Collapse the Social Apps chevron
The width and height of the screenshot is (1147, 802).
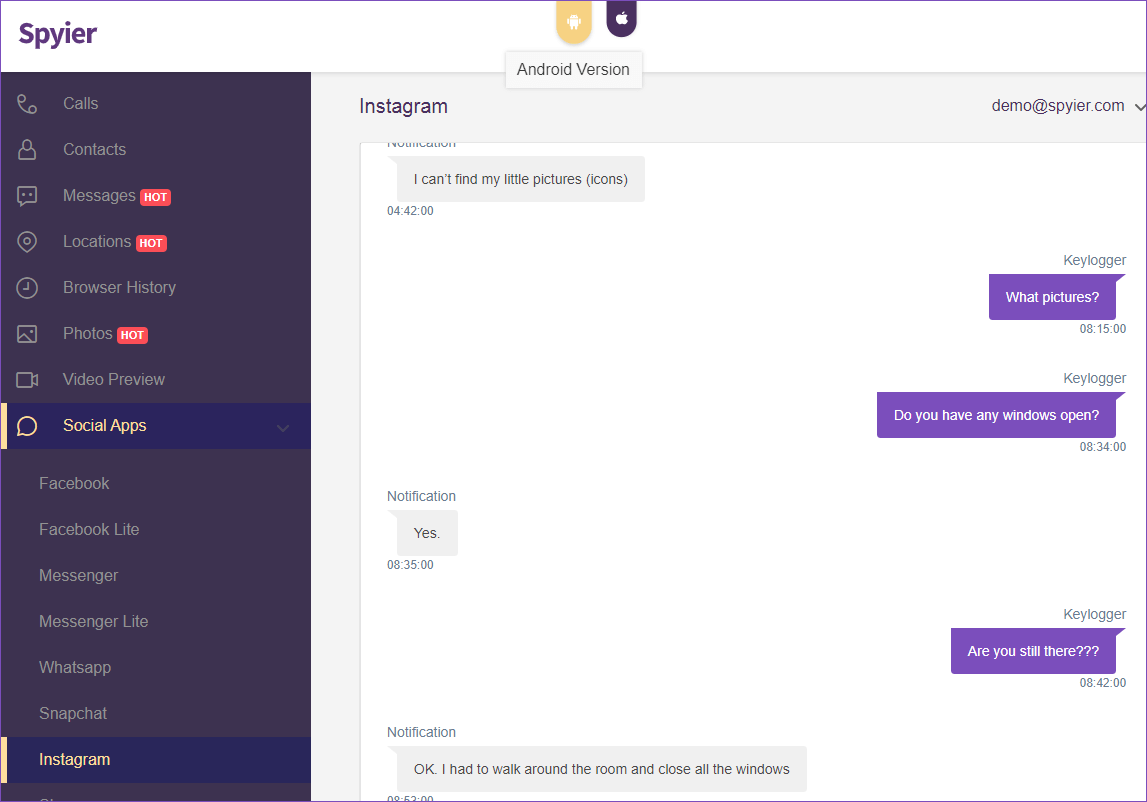click(x=283, y=428)
